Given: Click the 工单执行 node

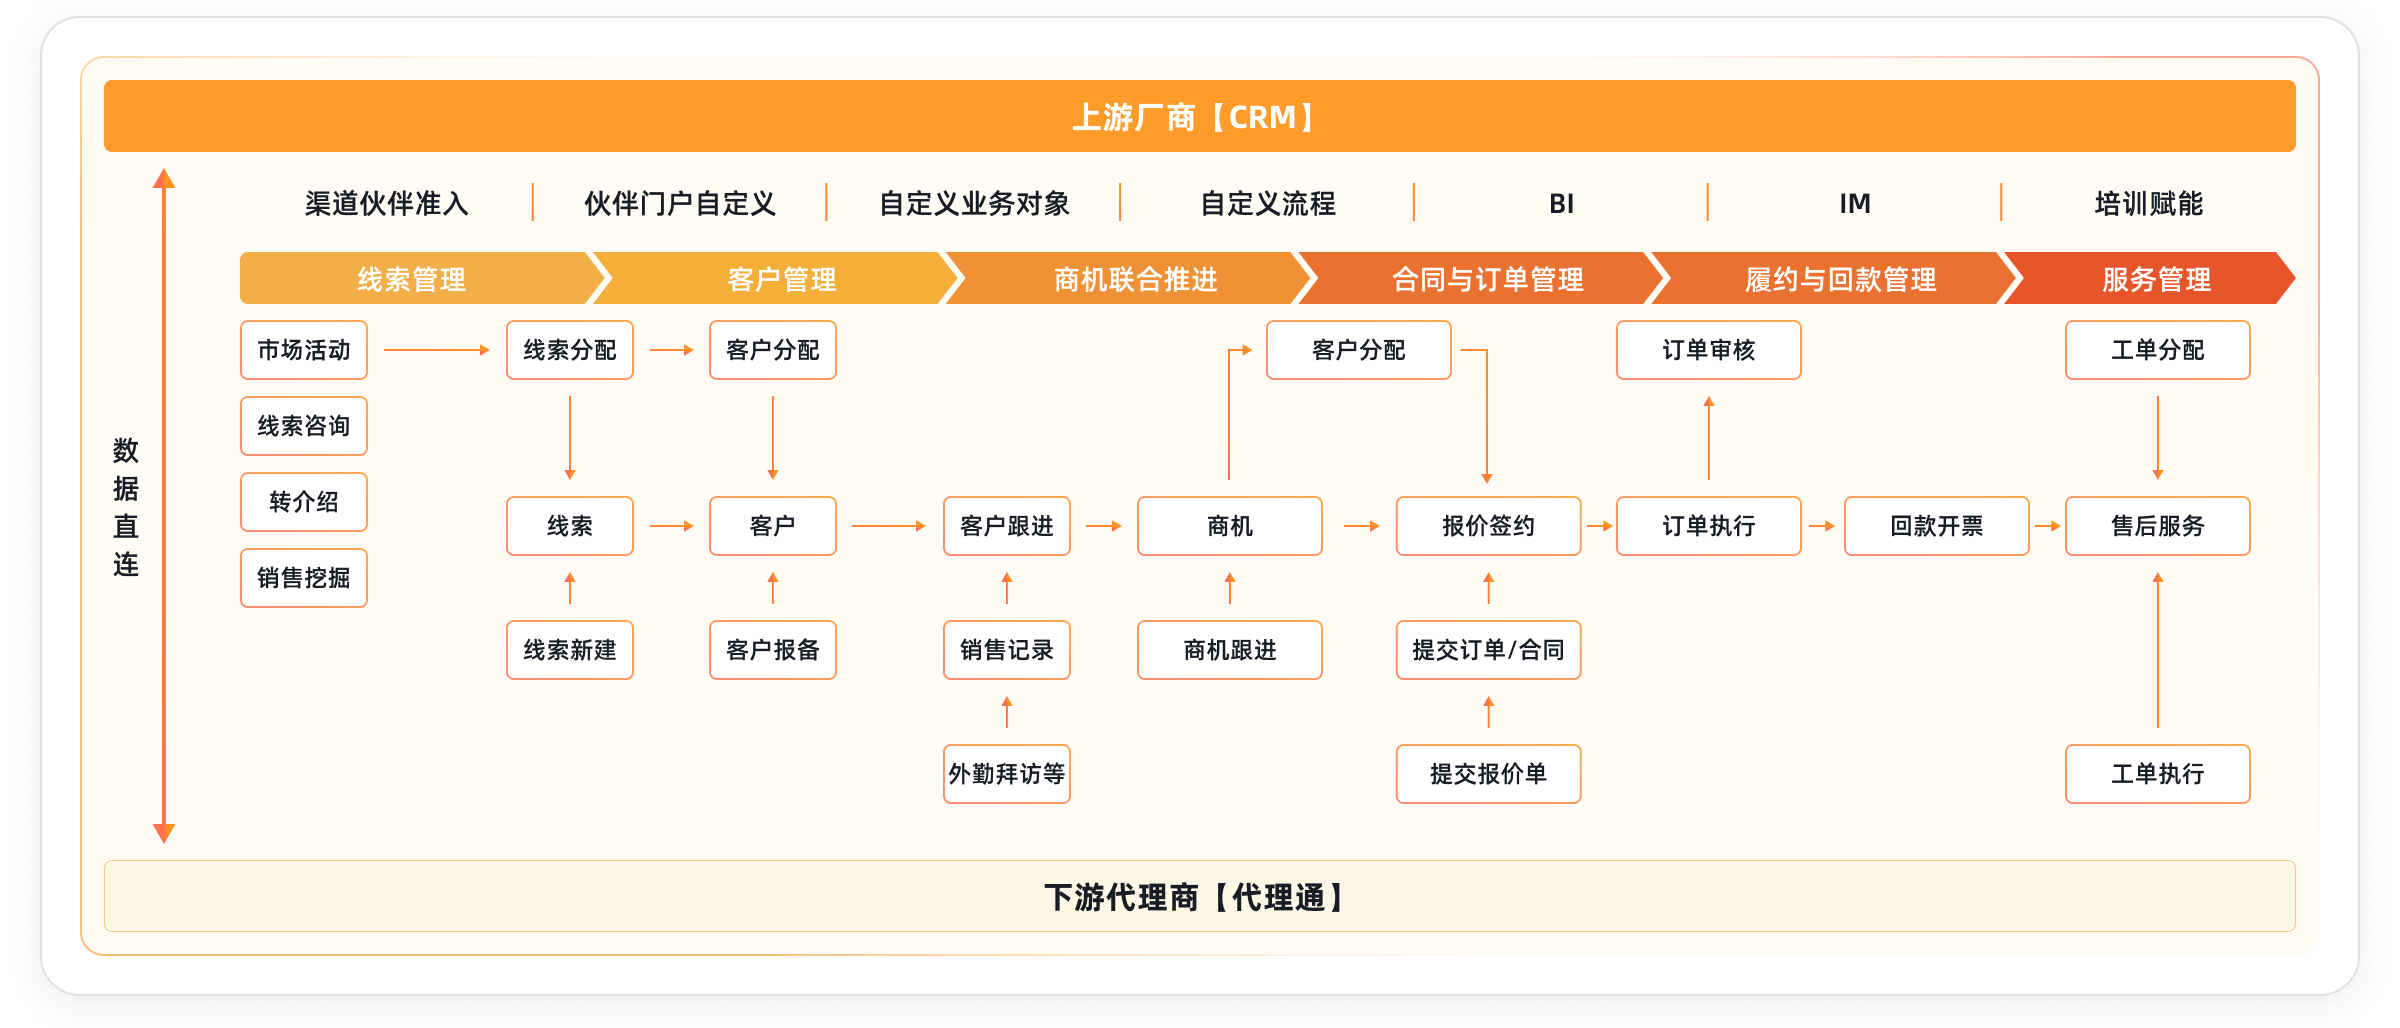Looking at the screenshot, I should pos(2157,774).
